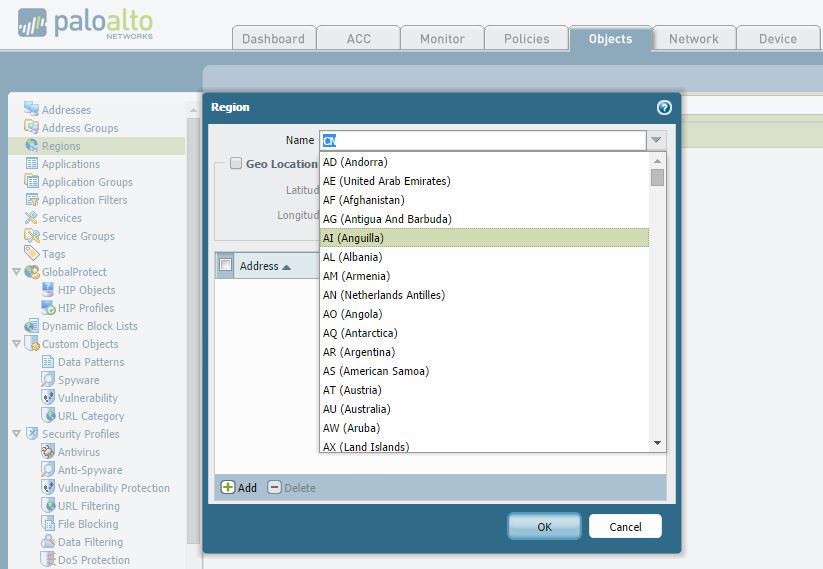Click the sidebar scroll-up arrow
The height and width of the screenshot is (569, 823).
(x=193, y=110)
